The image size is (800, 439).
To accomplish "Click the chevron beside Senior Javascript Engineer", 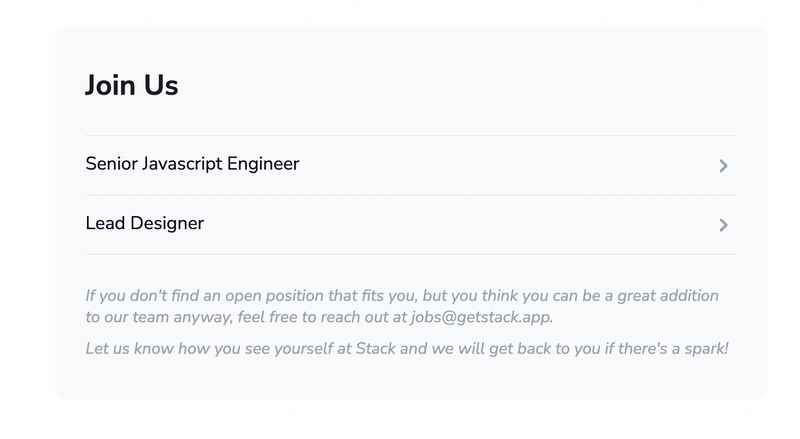I will pos(723,166).
